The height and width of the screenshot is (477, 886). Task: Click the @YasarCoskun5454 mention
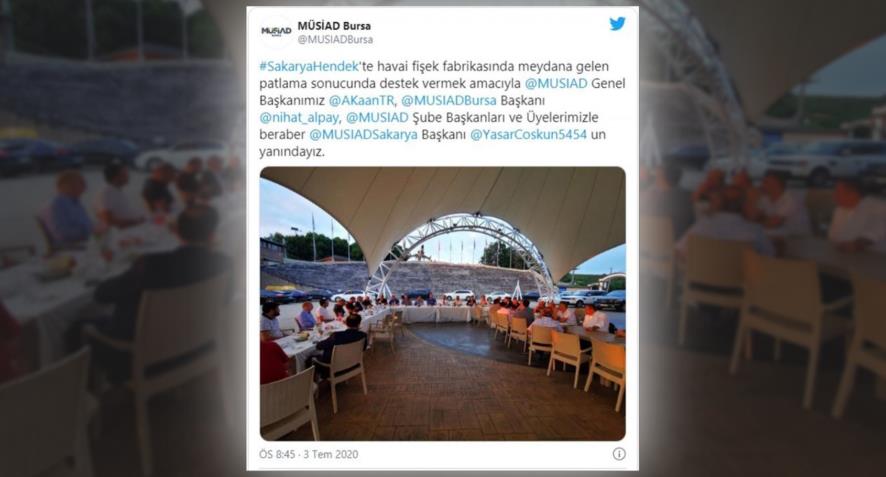528,135
